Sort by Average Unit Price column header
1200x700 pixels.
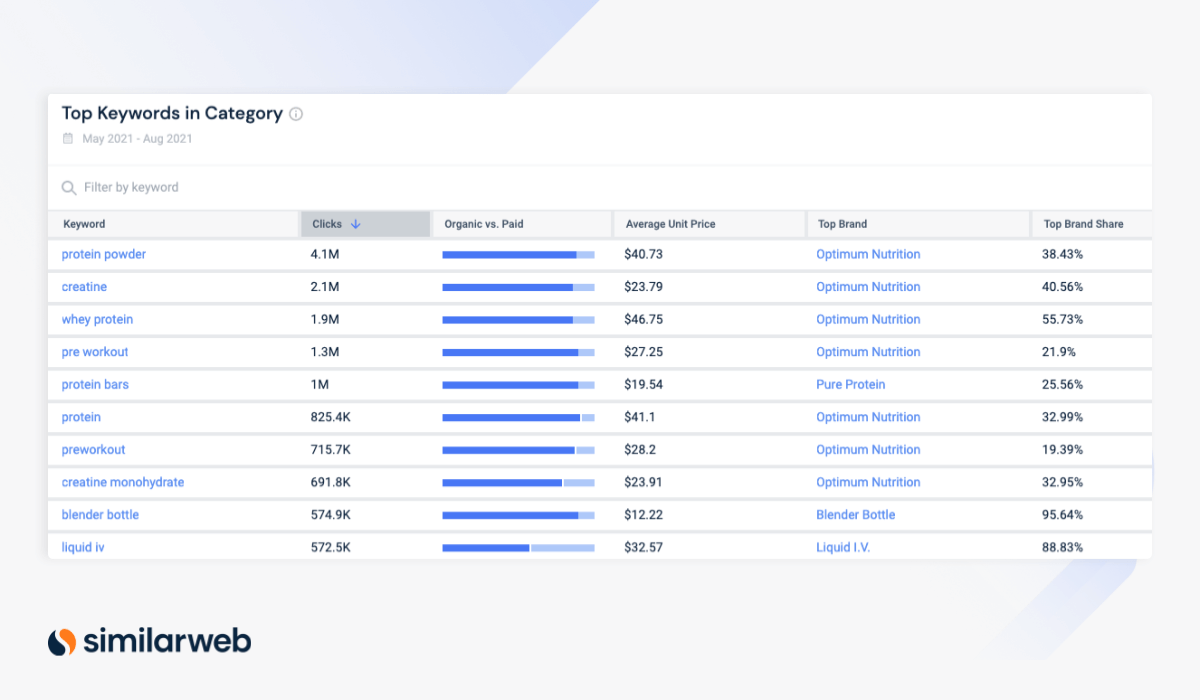coord(670,224)
